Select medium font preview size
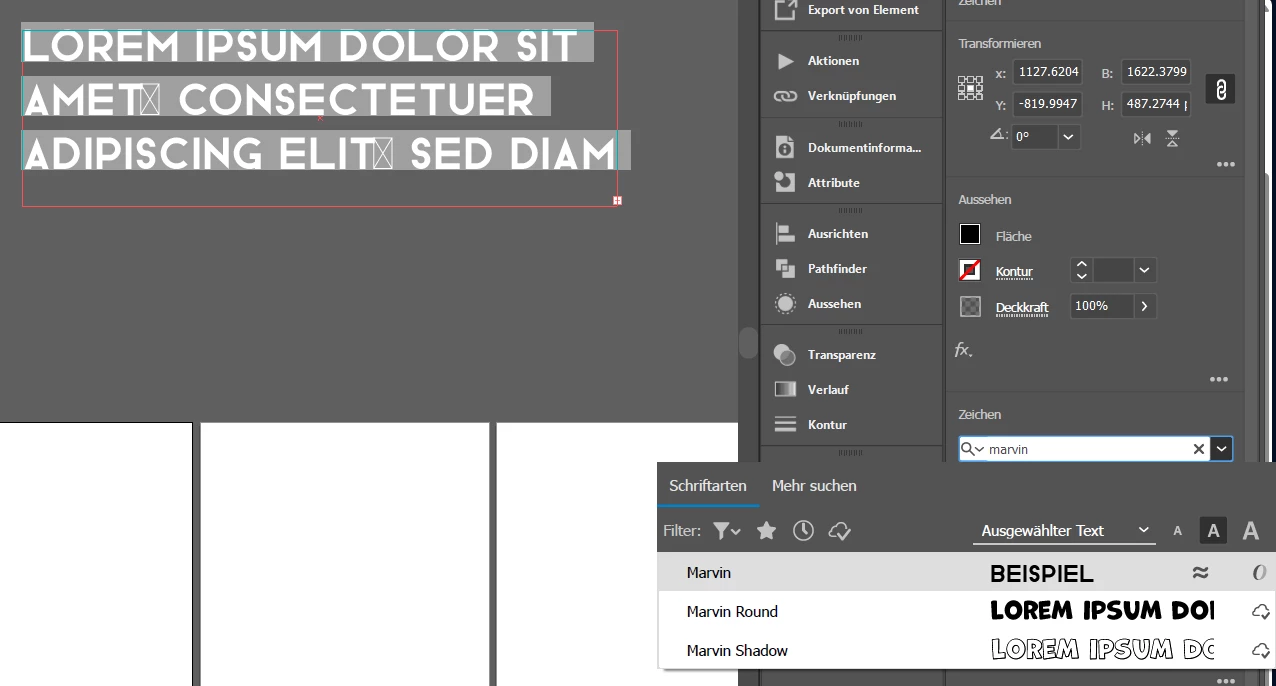1276x686 pixels. click(x=1213, y=531)
